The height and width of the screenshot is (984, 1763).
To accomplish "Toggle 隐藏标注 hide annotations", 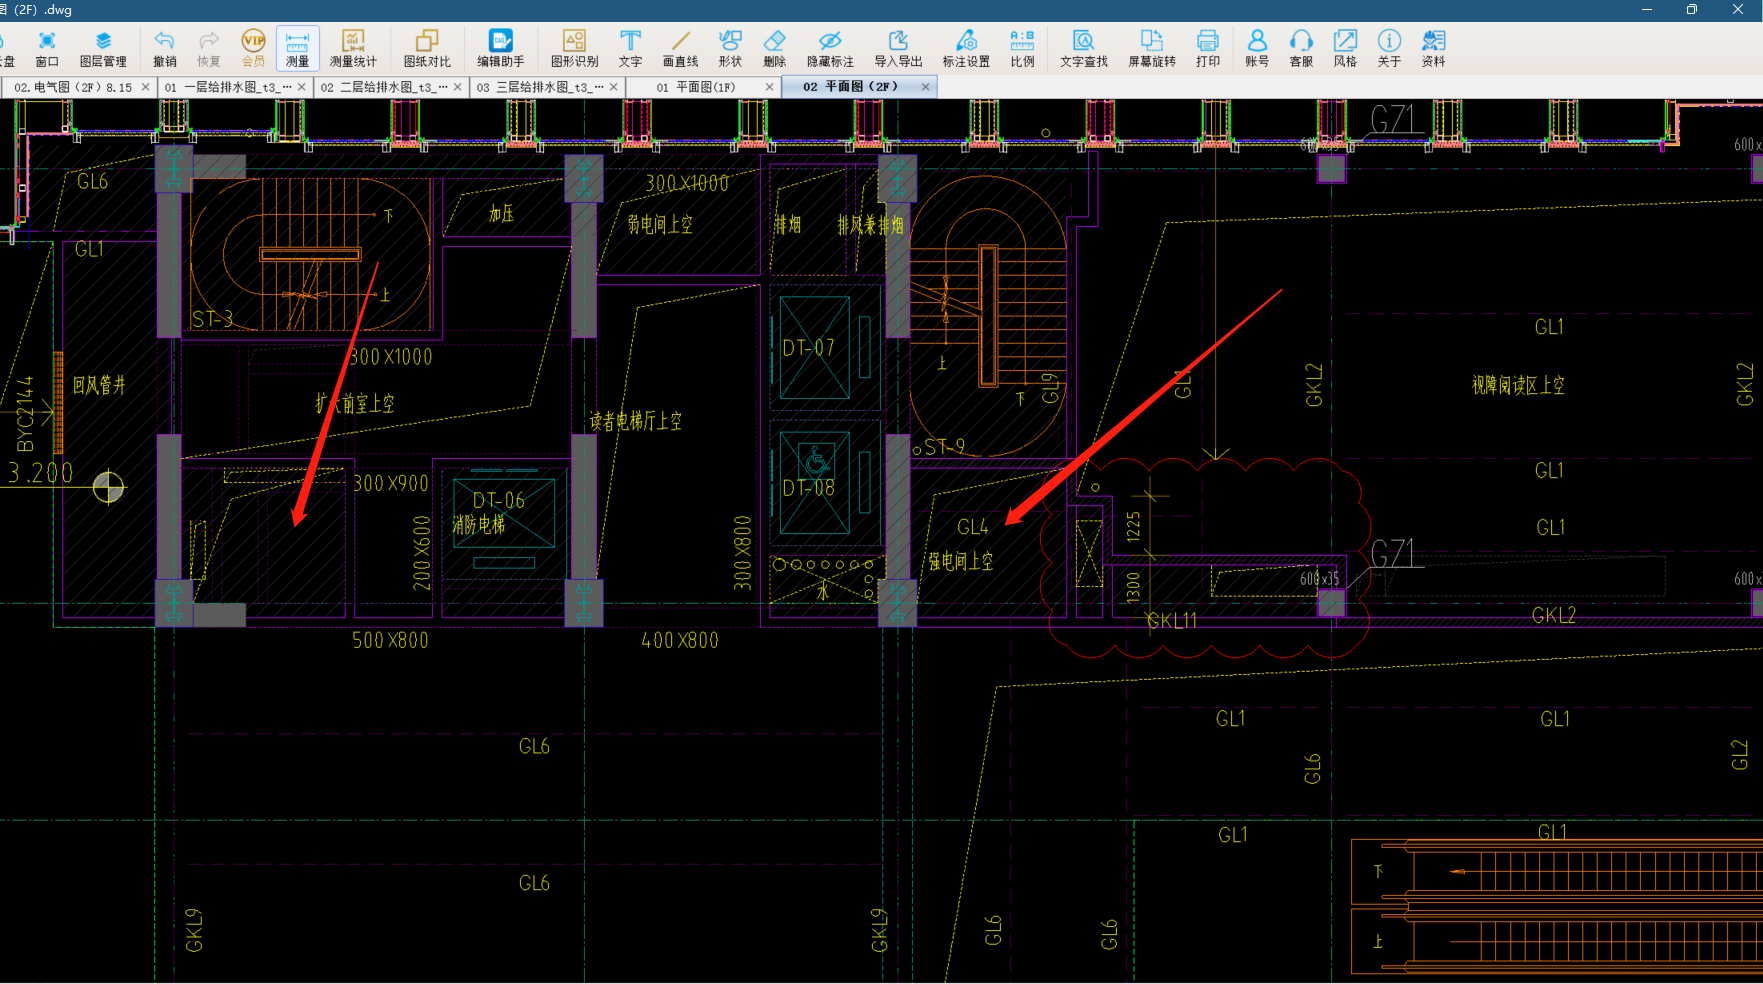I will pos(830,48).
